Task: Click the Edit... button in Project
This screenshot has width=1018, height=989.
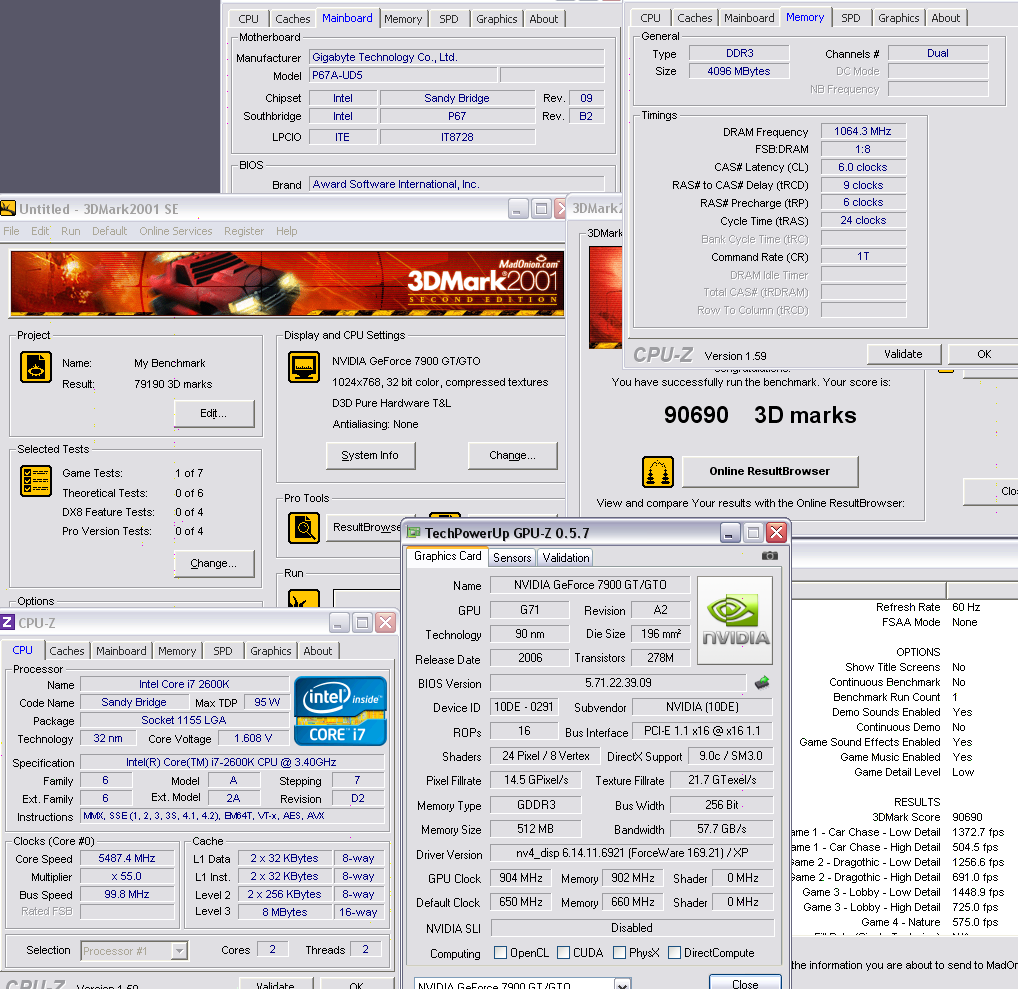Action: point(214,413)
